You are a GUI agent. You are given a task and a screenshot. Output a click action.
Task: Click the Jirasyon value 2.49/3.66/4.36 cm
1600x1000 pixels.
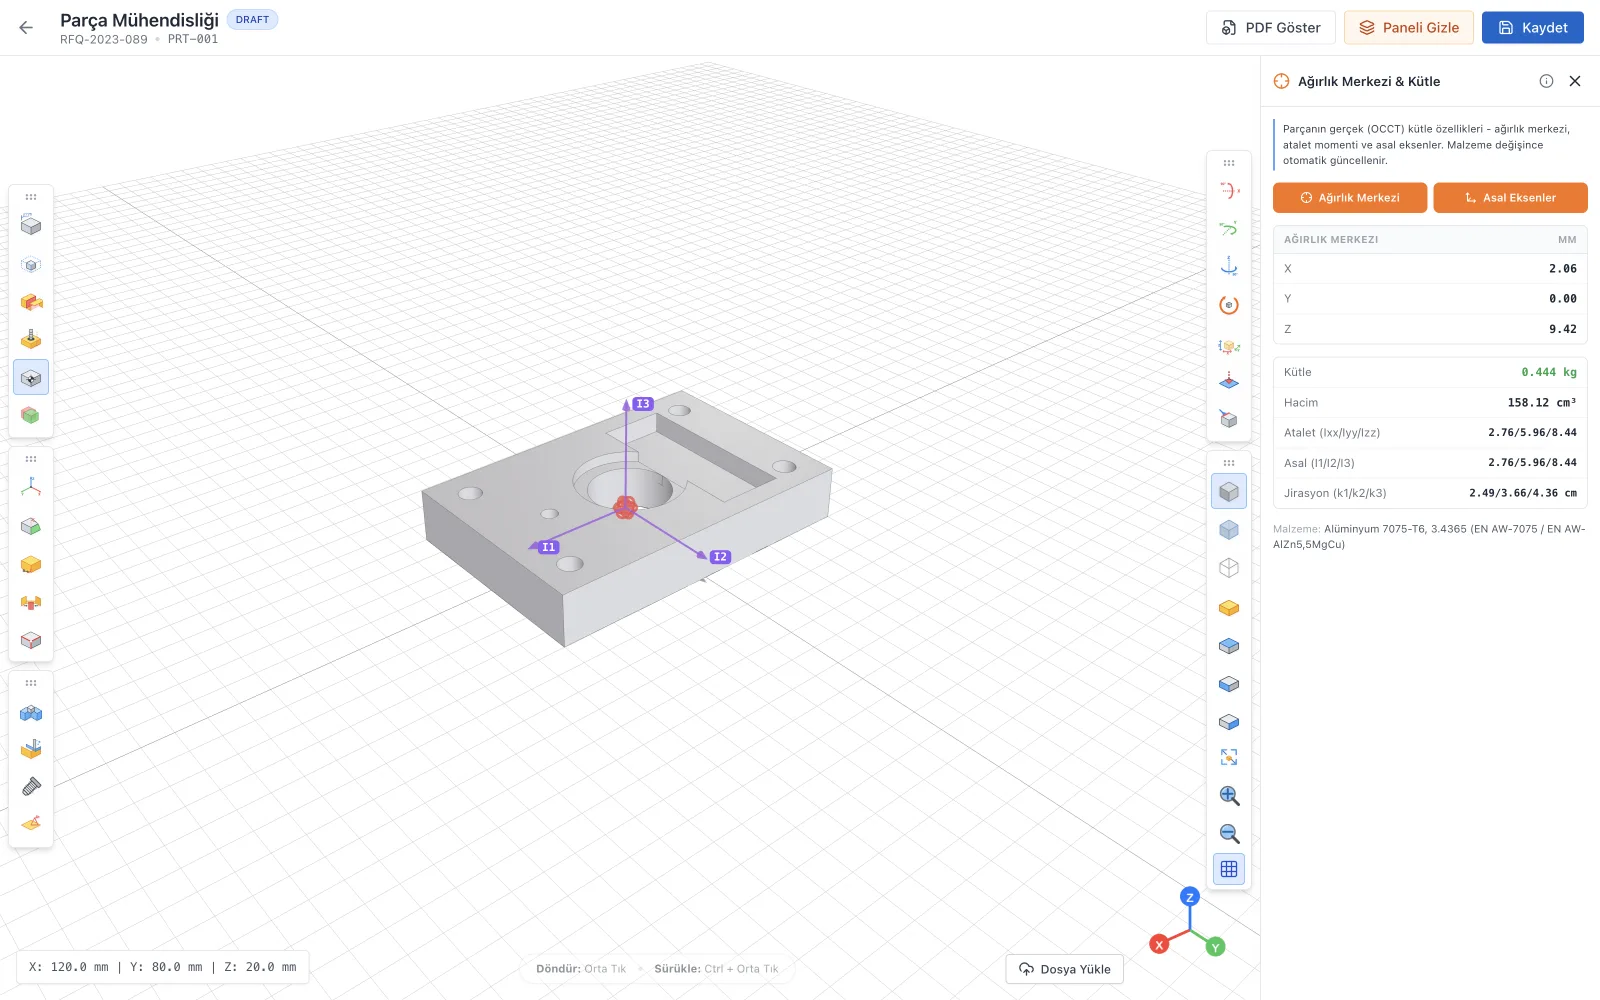click(x=1523, y=493)
